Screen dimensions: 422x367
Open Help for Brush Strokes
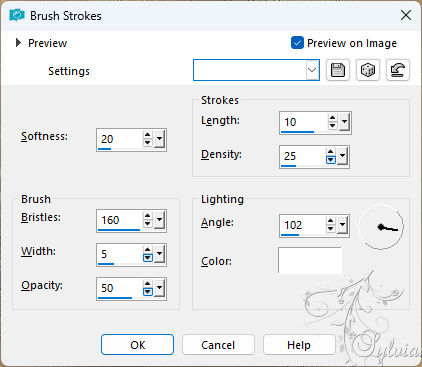[299, 345]
